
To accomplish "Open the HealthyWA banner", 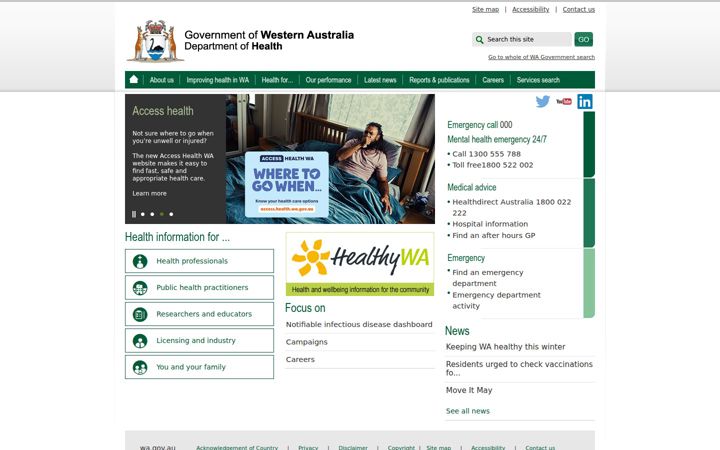I will point(360,264).
